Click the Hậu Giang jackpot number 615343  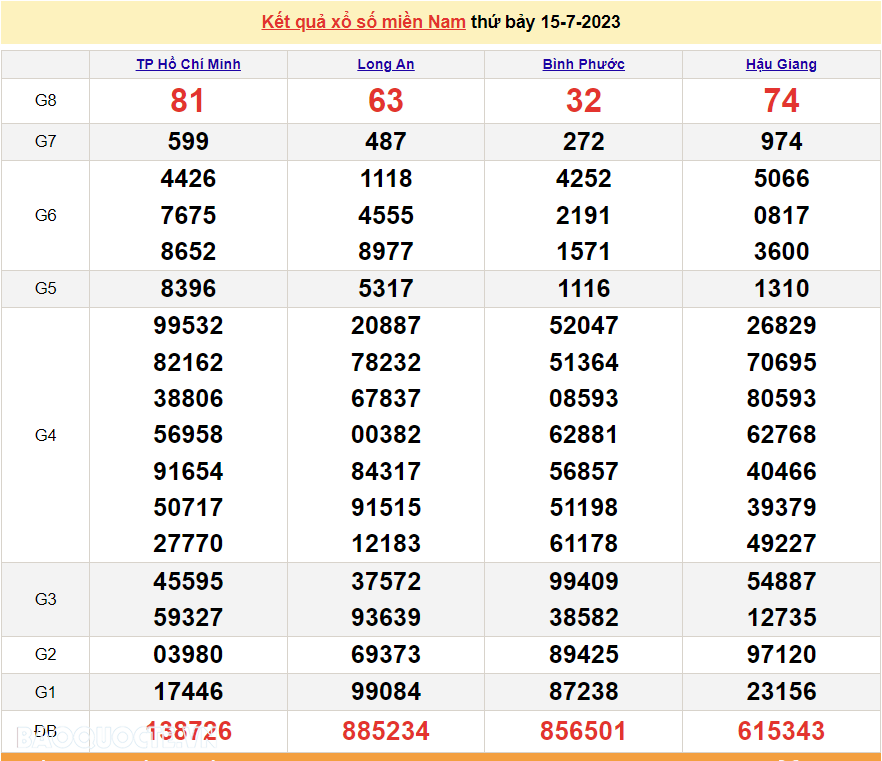pos(781,731)
